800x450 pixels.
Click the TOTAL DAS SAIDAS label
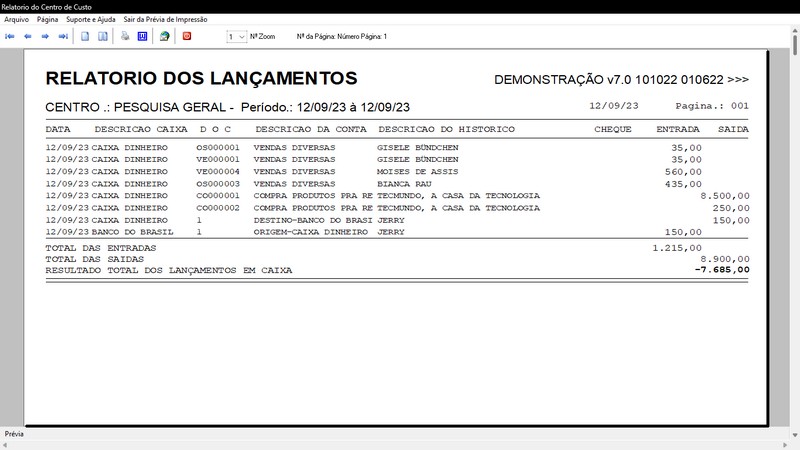[x=95, y=259]
